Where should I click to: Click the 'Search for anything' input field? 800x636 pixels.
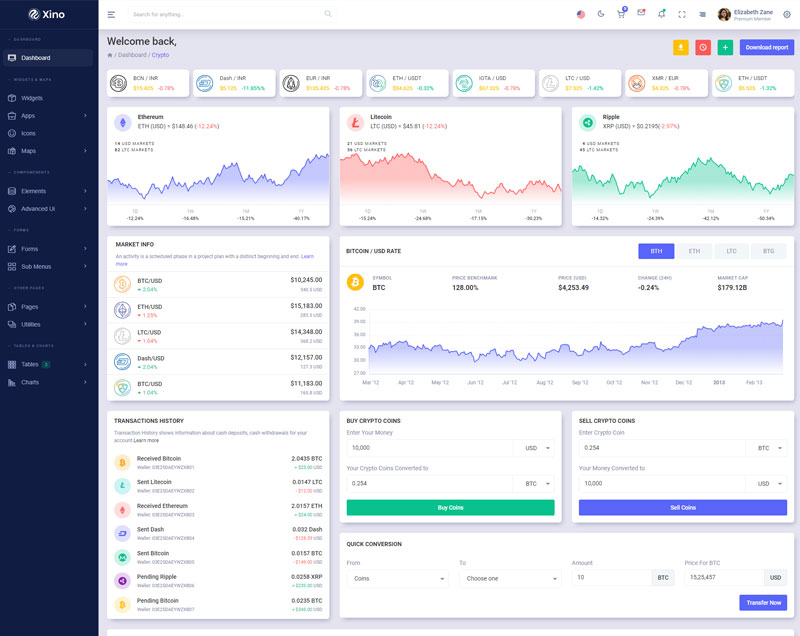225,15
